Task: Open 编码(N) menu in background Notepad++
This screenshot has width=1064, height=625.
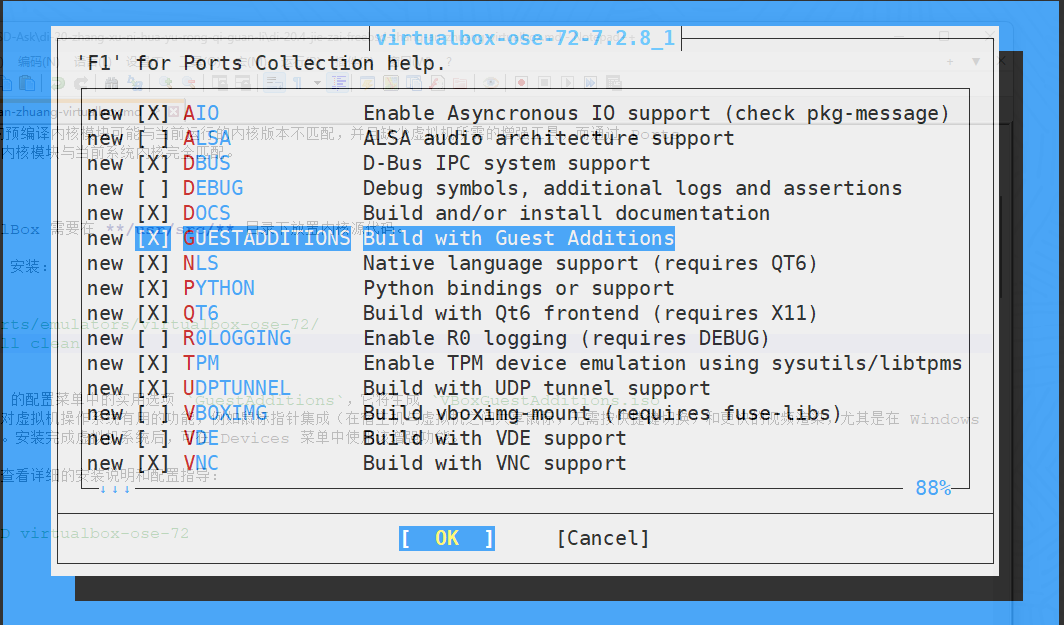Action: 39,62
